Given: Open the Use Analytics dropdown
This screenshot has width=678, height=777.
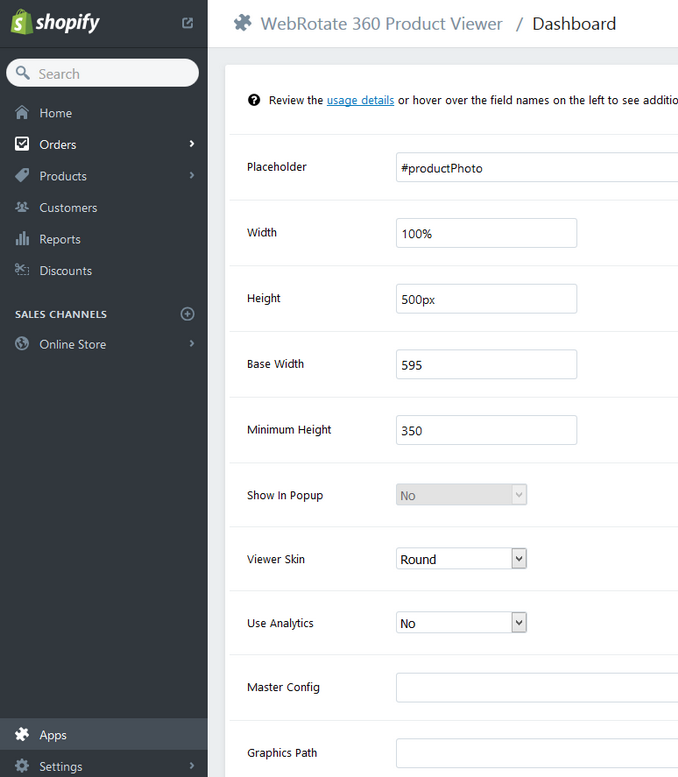Looking at the screenshot, I should (x=461, y=622).
